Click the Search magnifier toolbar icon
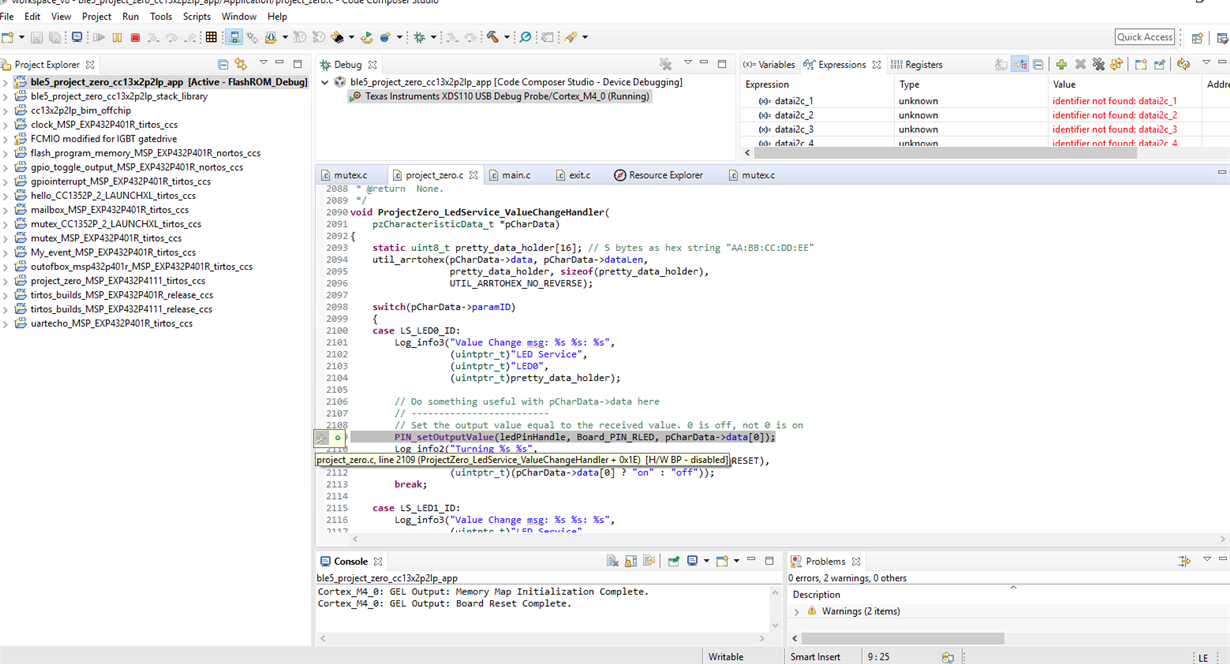 point(525,37)
